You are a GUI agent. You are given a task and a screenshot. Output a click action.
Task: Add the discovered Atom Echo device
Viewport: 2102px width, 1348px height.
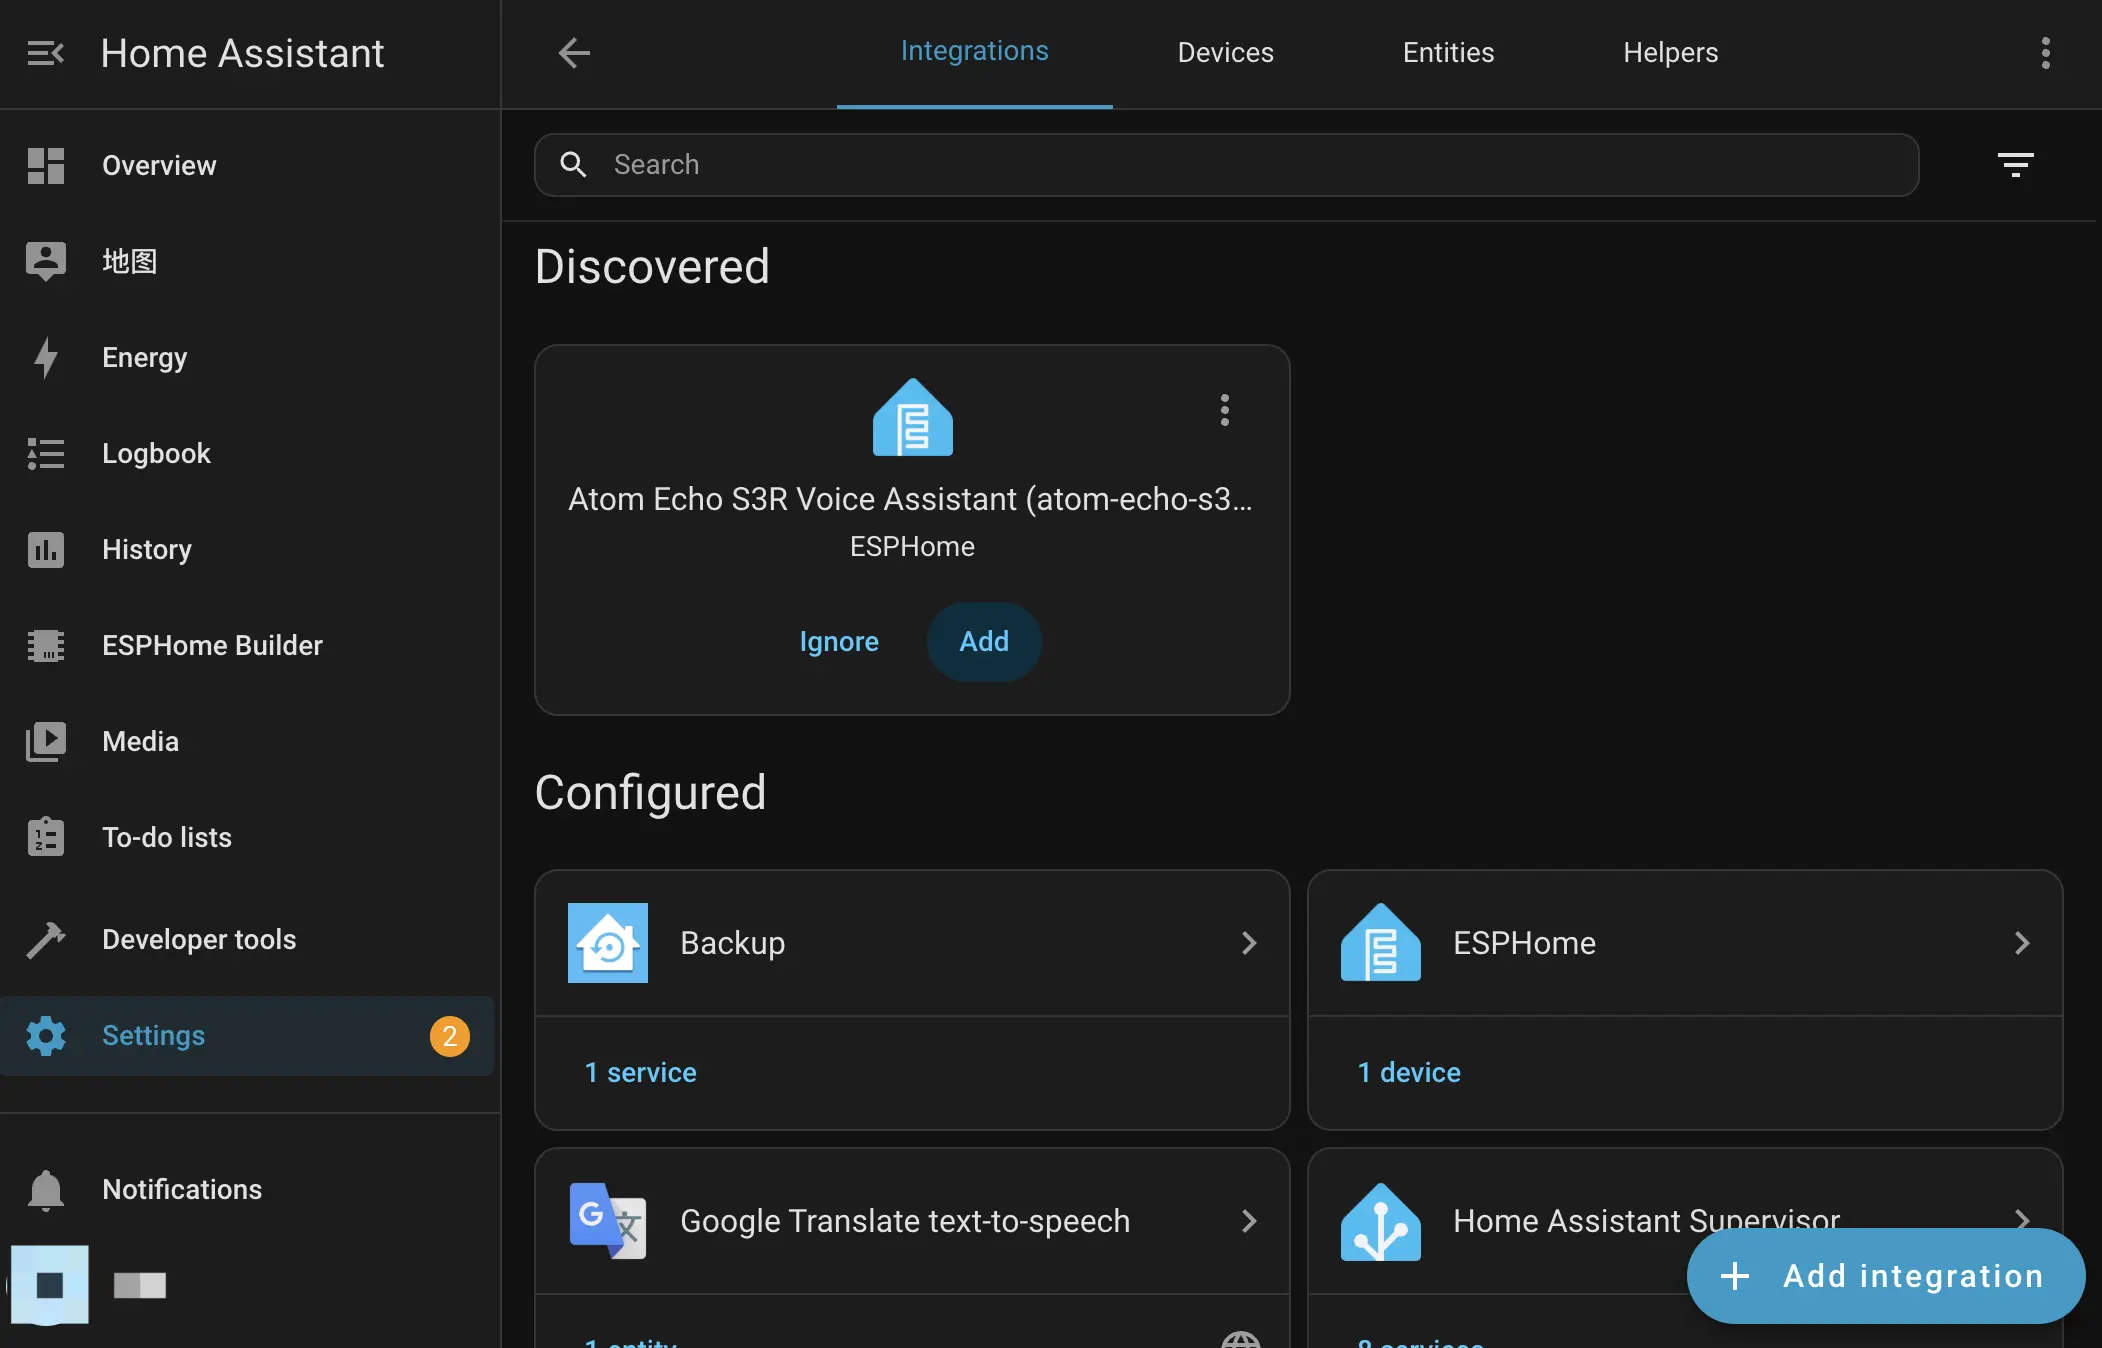click(x=984, y=642)
